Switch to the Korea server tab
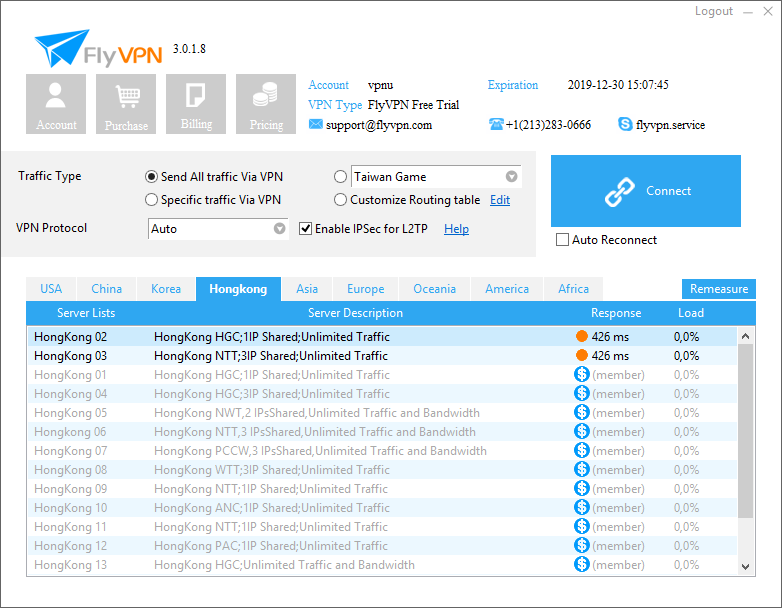The width and height of the screenshot is (782, 608). (166, 289)
